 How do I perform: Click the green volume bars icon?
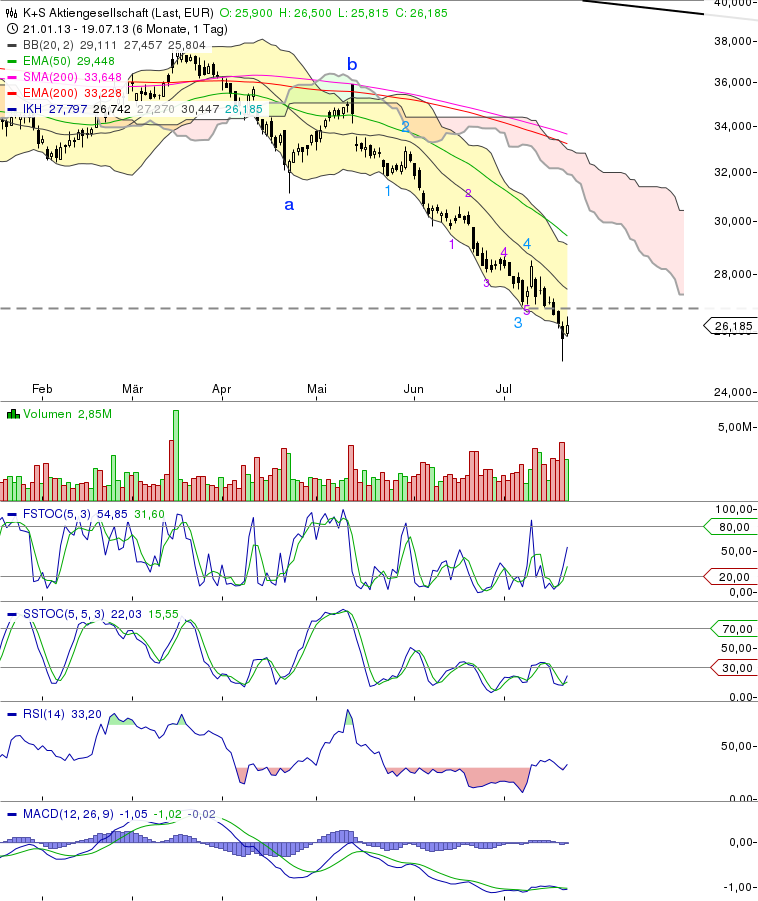[x=13, y=414]
